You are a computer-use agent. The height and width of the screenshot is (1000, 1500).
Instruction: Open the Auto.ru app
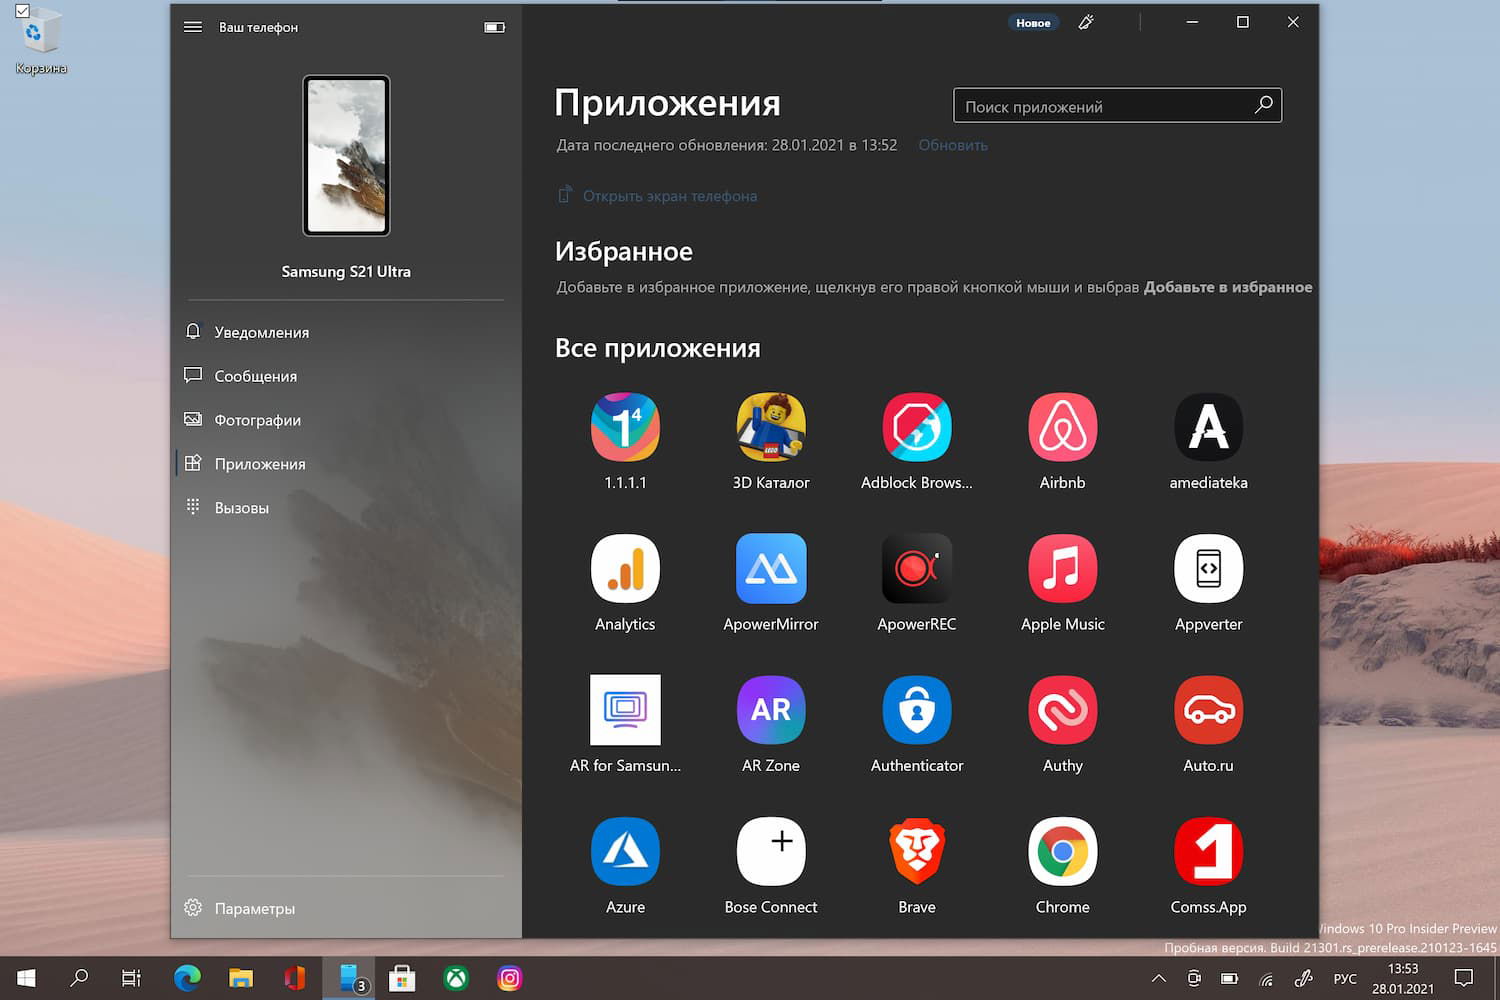point(1207,710)
